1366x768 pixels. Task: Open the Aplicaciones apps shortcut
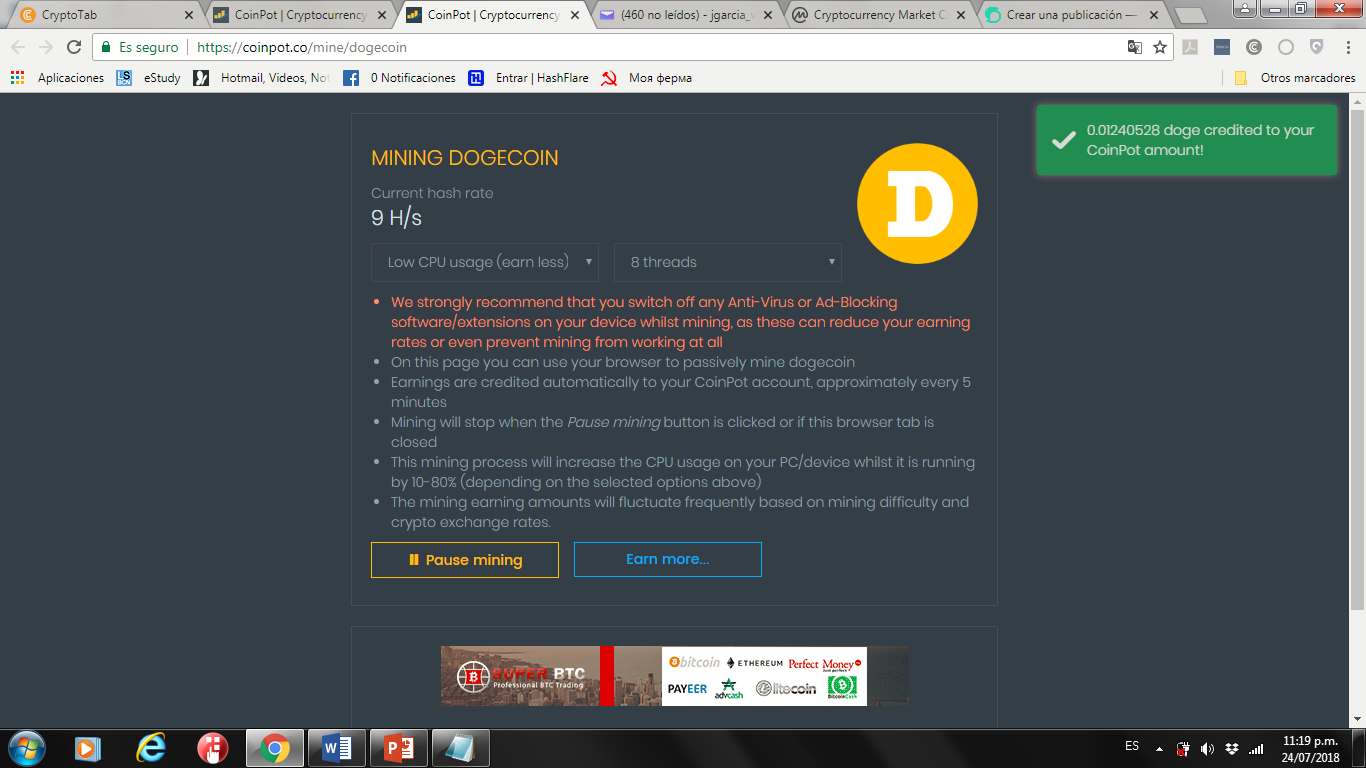click(x=57, y=78)
